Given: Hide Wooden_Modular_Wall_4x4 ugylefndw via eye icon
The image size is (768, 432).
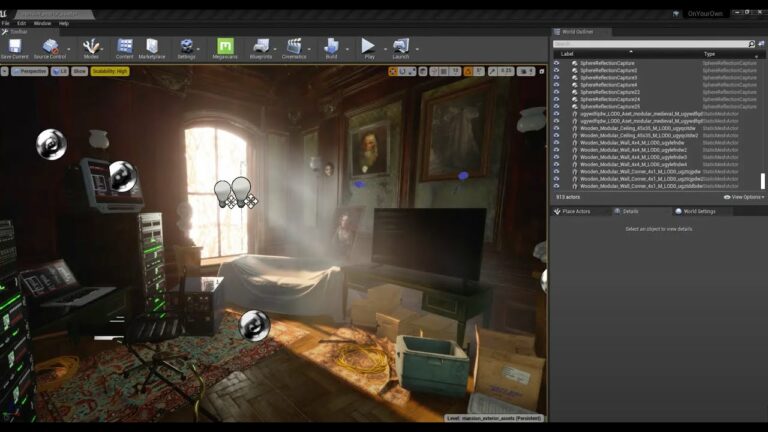Looking at the screenshot, I should [556, 143].
